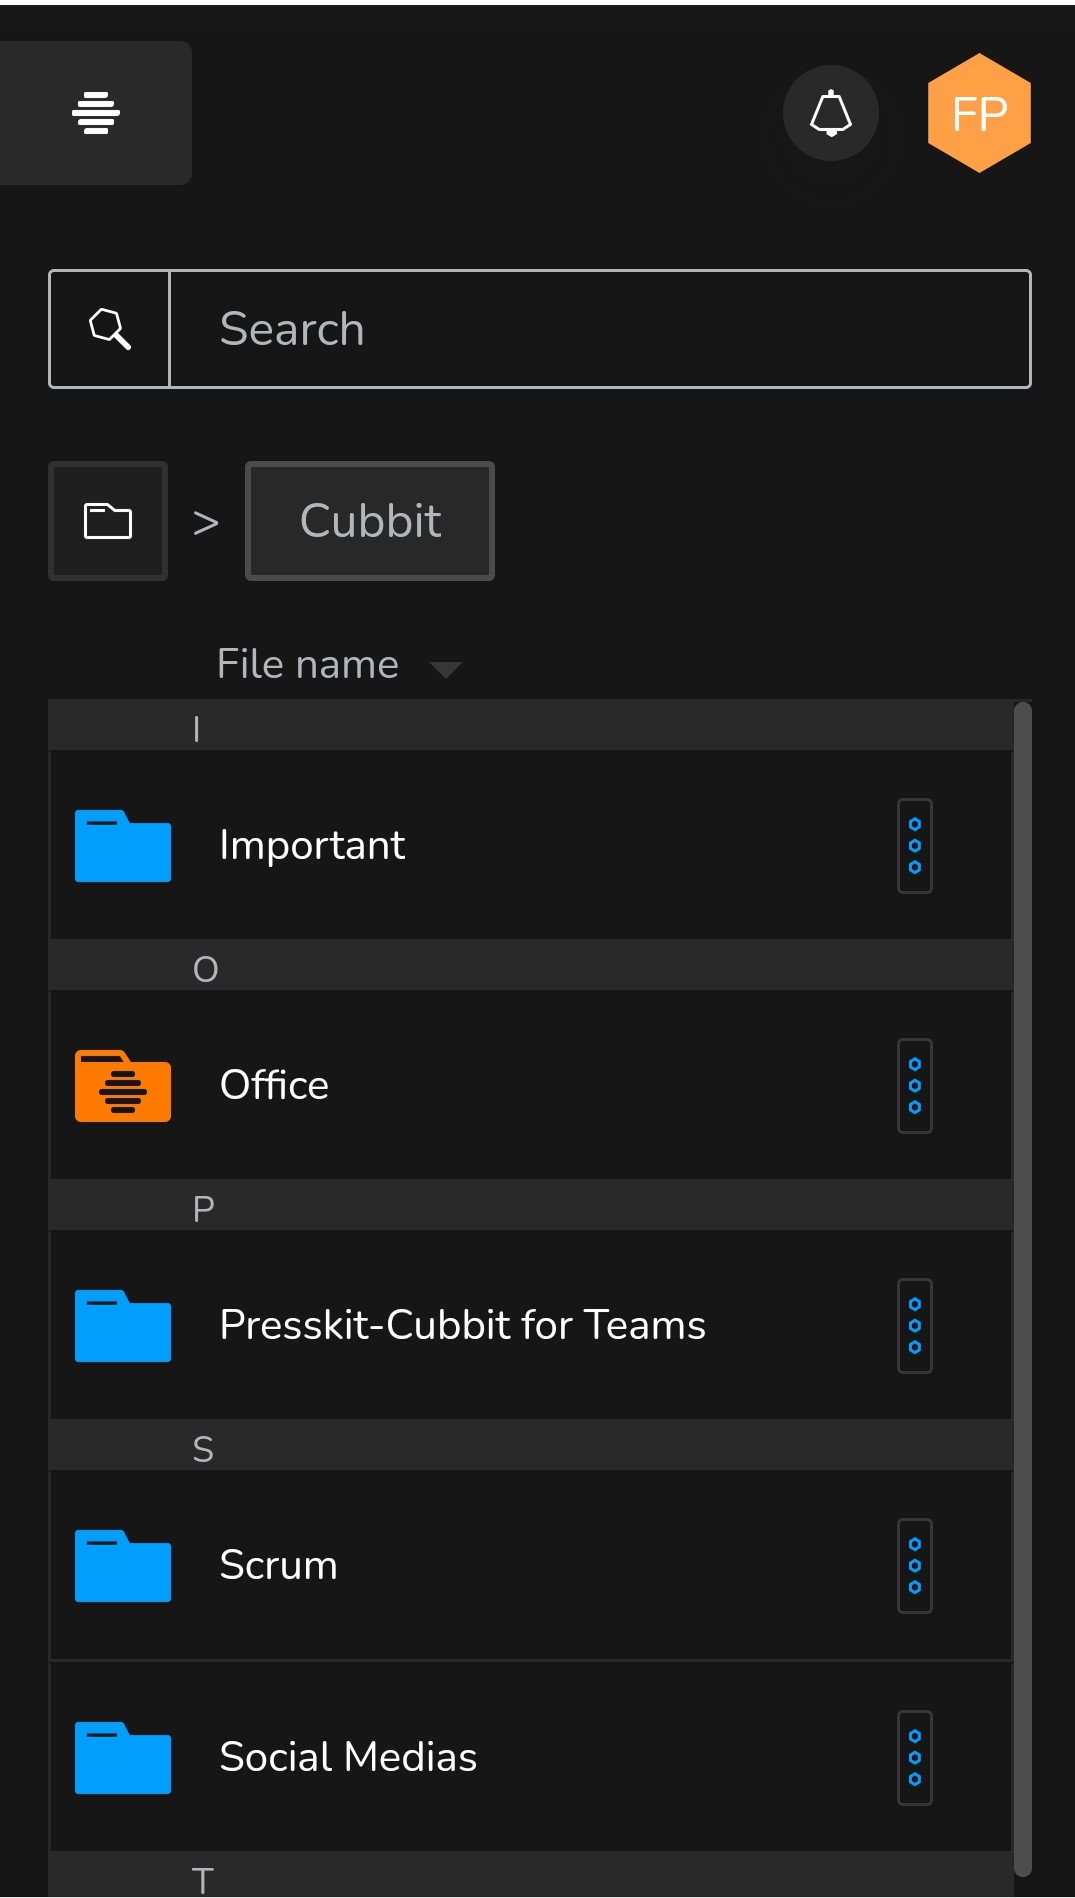Open the Cubbit hamburger menu

coord(96,112)
